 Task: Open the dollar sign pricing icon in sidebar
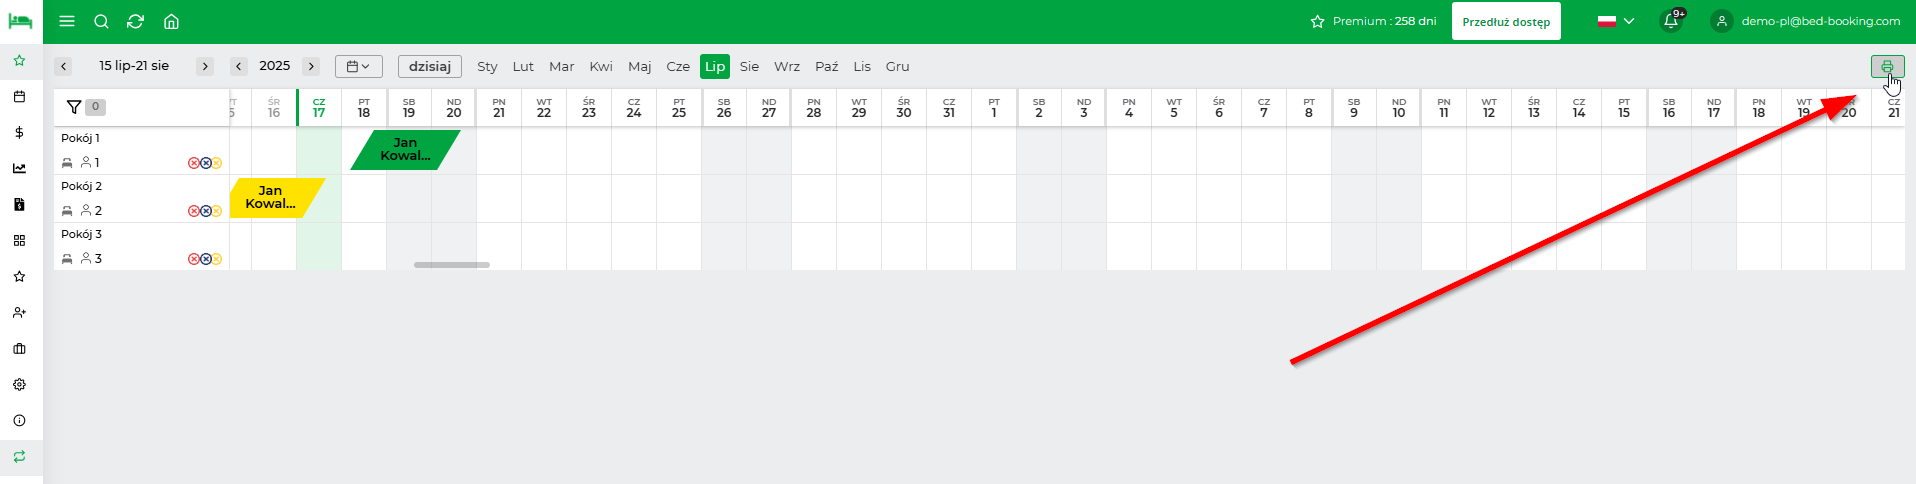19,132
